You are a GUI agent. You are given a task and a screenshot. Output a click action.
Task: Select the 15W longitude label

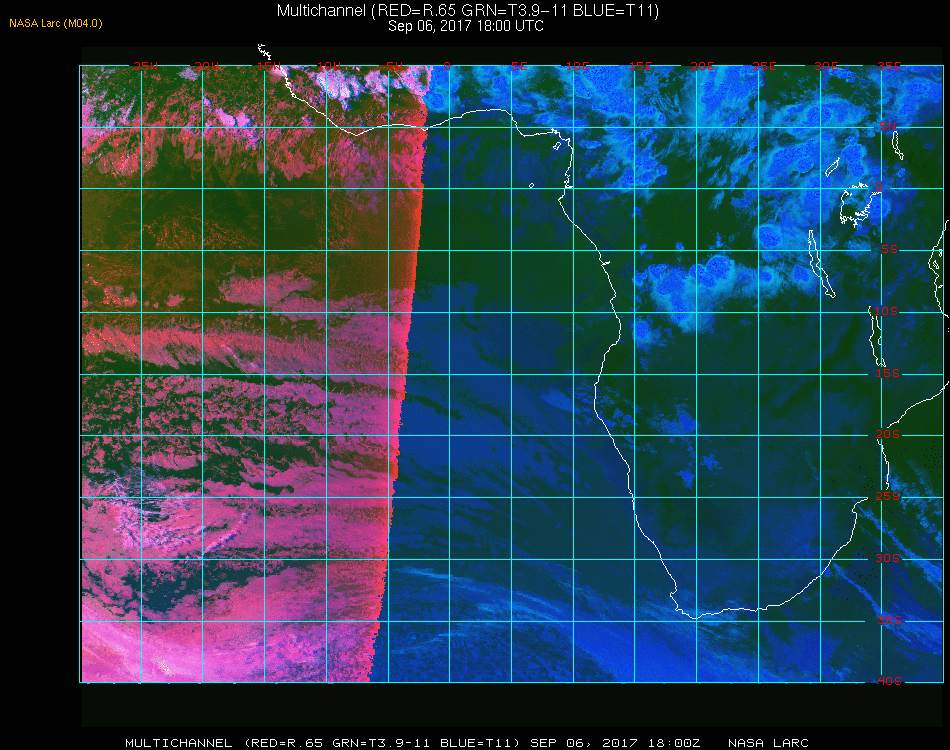[269, 65]
